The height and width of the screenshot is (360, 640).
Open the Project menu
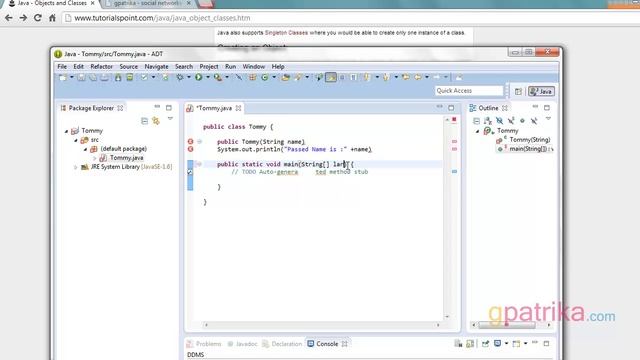(209, 67)
